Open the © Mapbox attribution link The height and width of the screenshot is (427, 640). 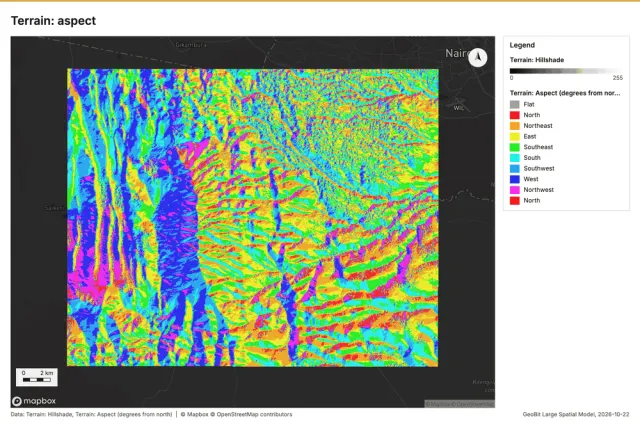point(194,414)
